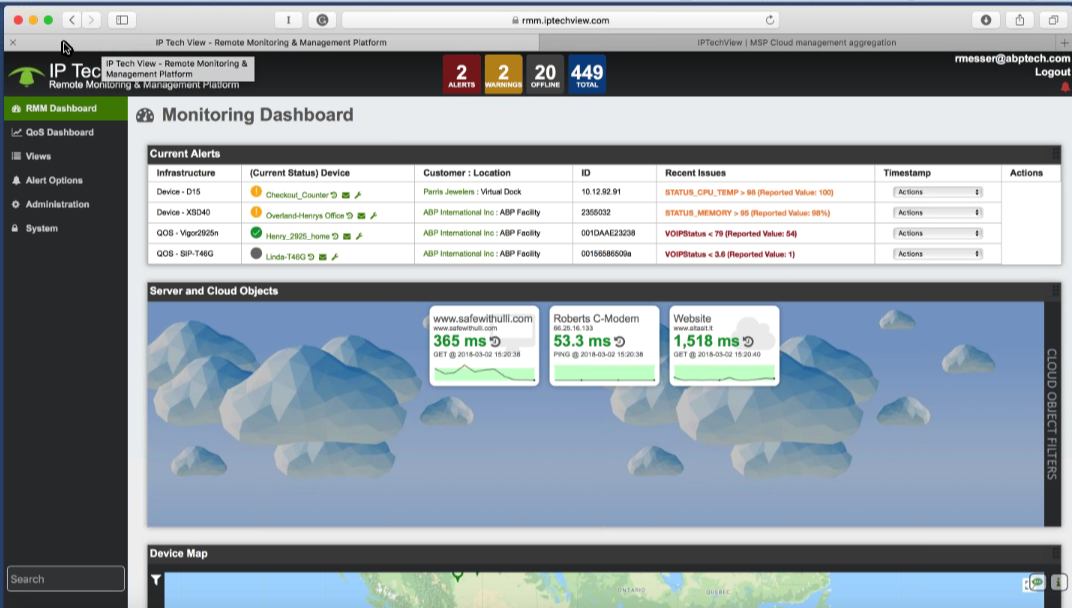Open Alert Options in the sidebar

point(54,180)
